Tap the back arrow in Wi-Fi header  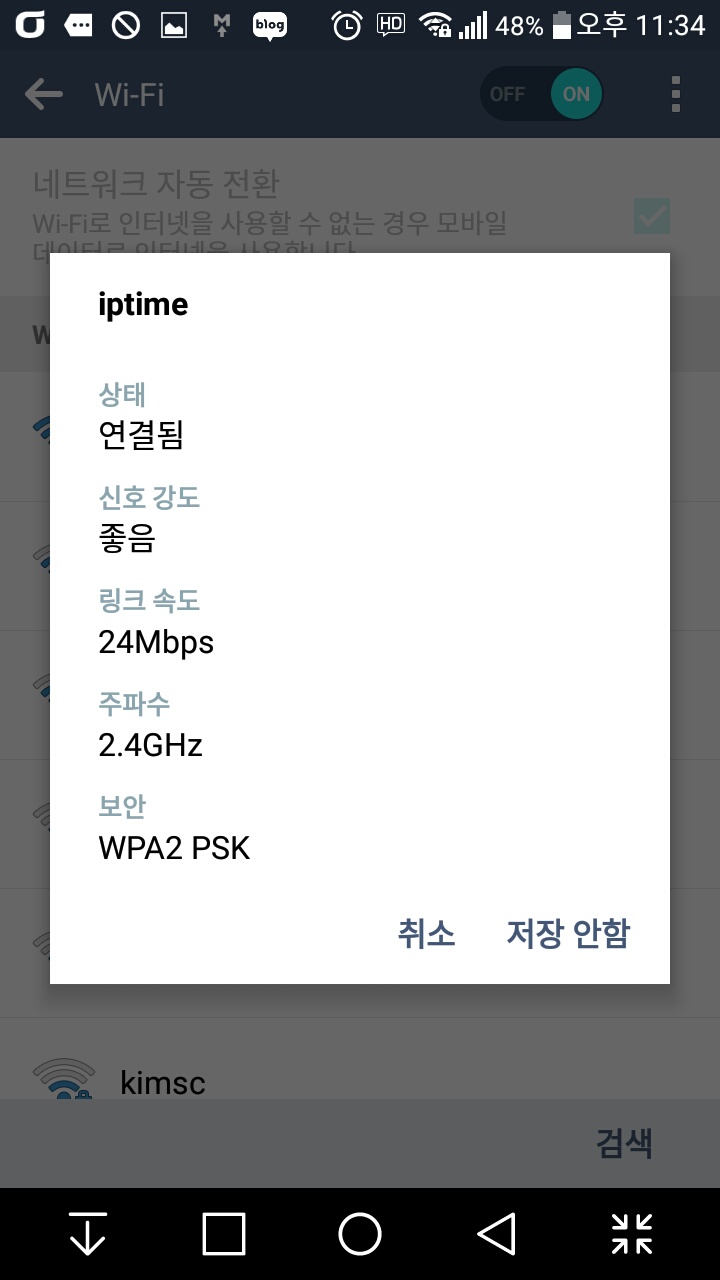[44, 95]
